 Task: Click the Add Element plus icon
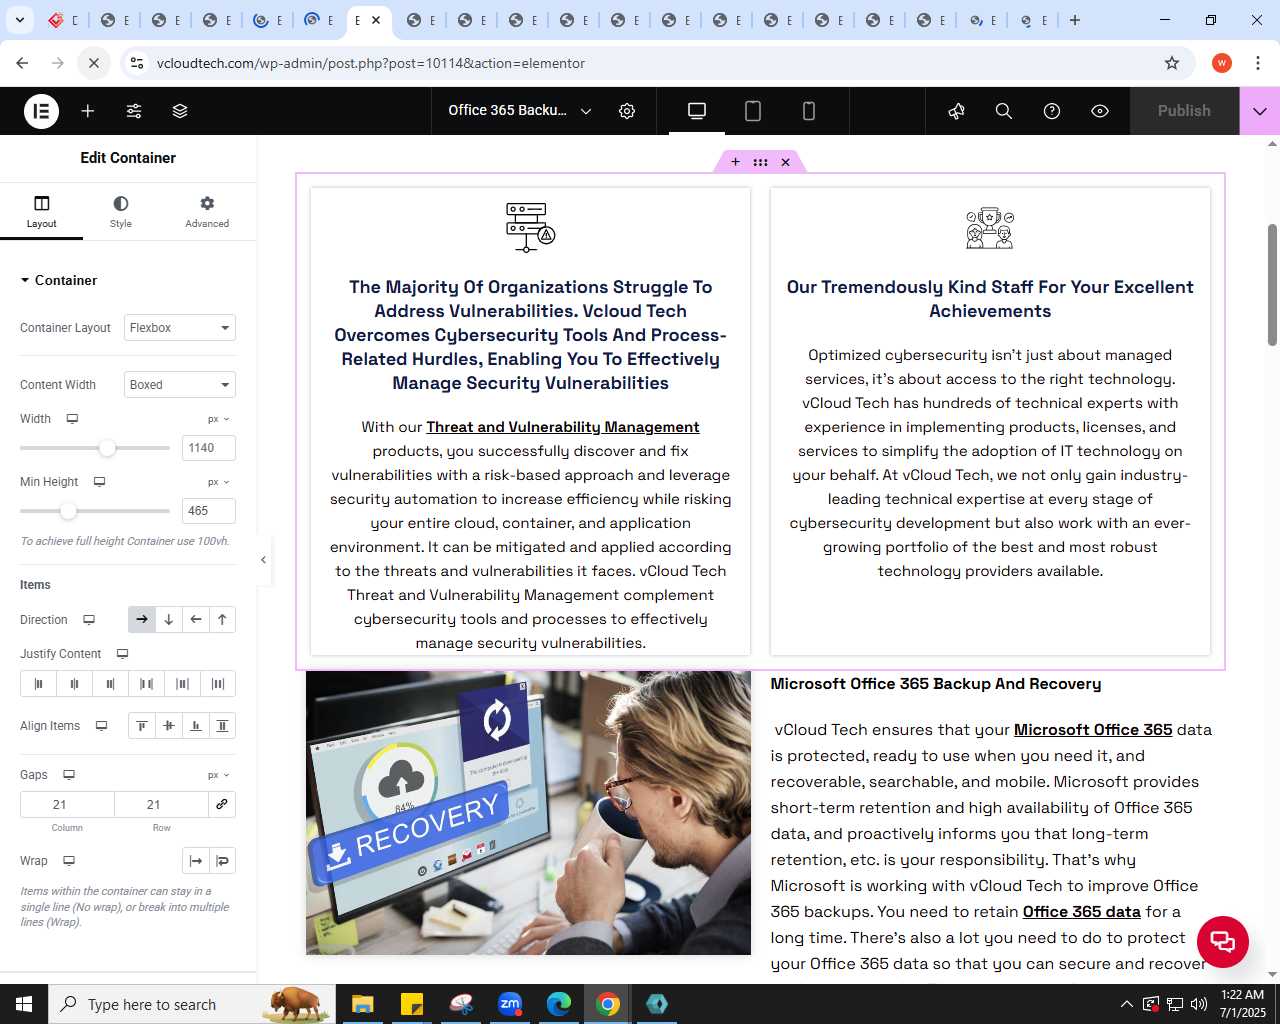88,111
